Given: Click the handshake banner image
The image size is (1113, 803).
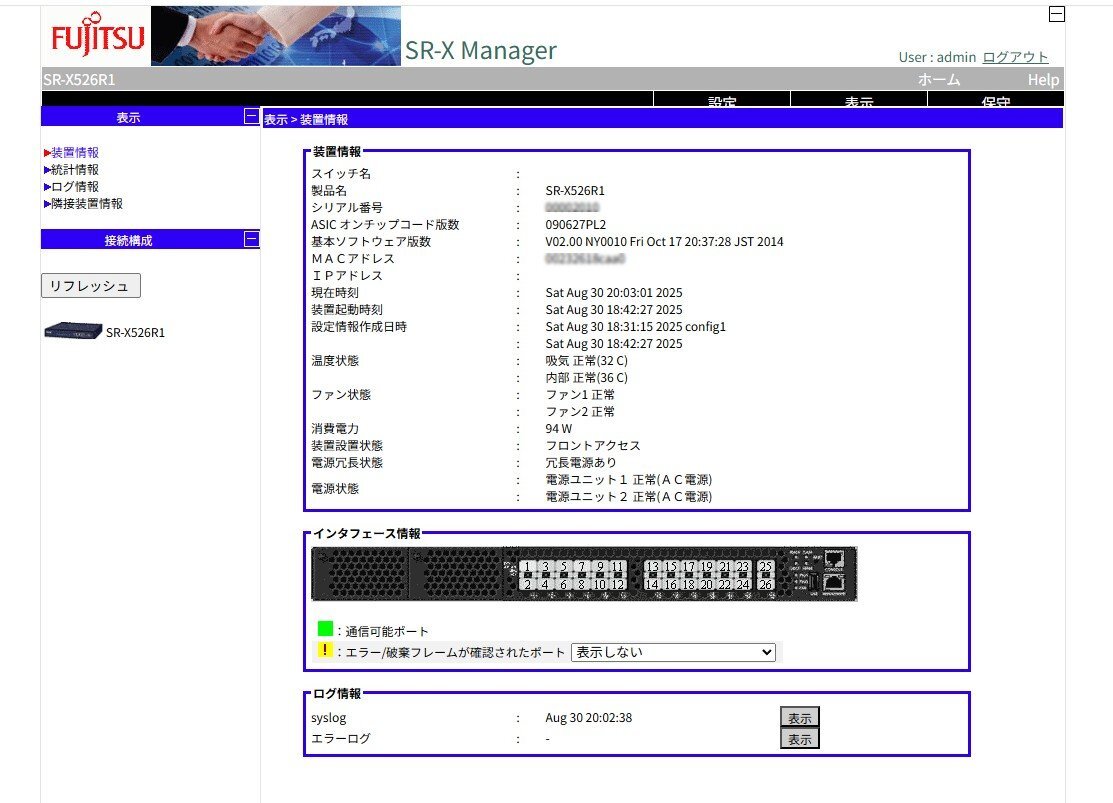Looking at the screenshot, I should [x=276, y=35].
